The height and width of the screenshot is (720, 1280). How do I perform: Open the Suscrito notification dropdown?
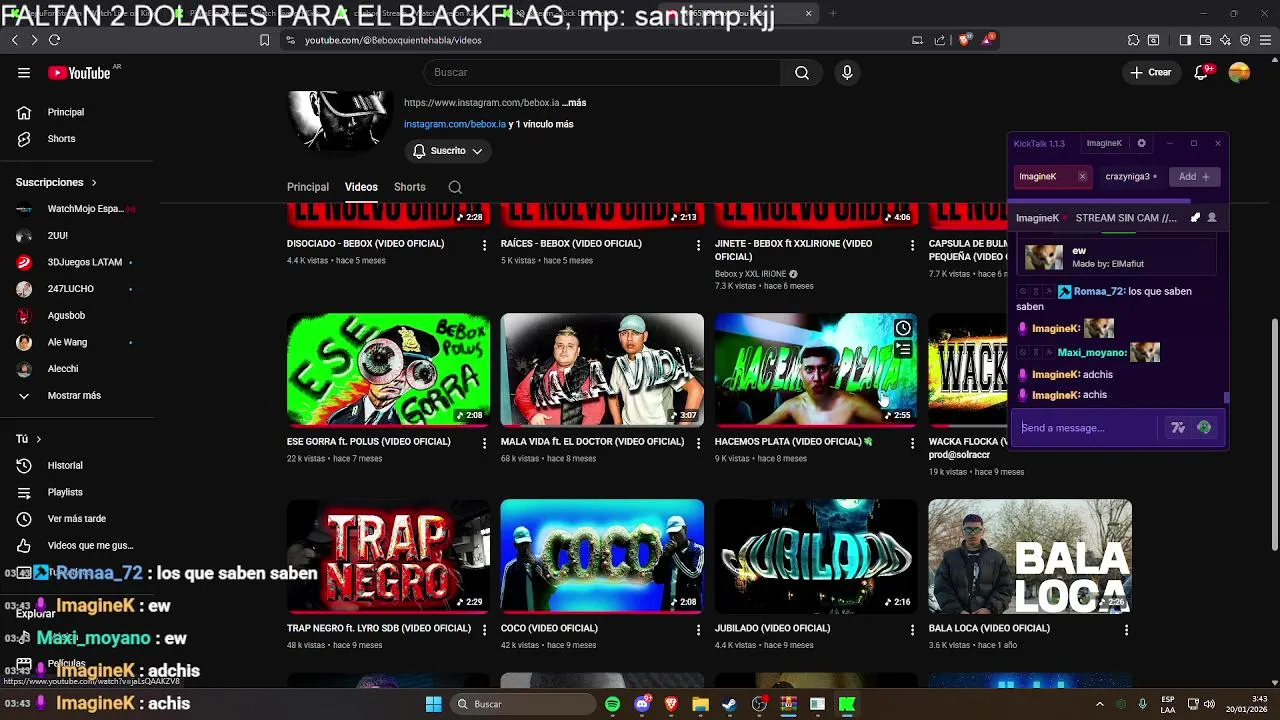click(449, 151)
